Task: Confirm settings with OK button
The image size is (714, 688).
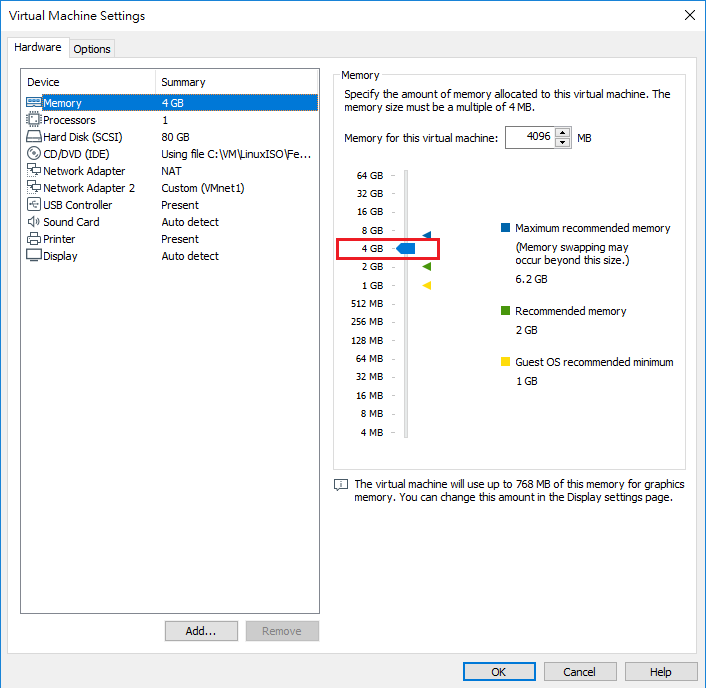Action: click(499, 672)
